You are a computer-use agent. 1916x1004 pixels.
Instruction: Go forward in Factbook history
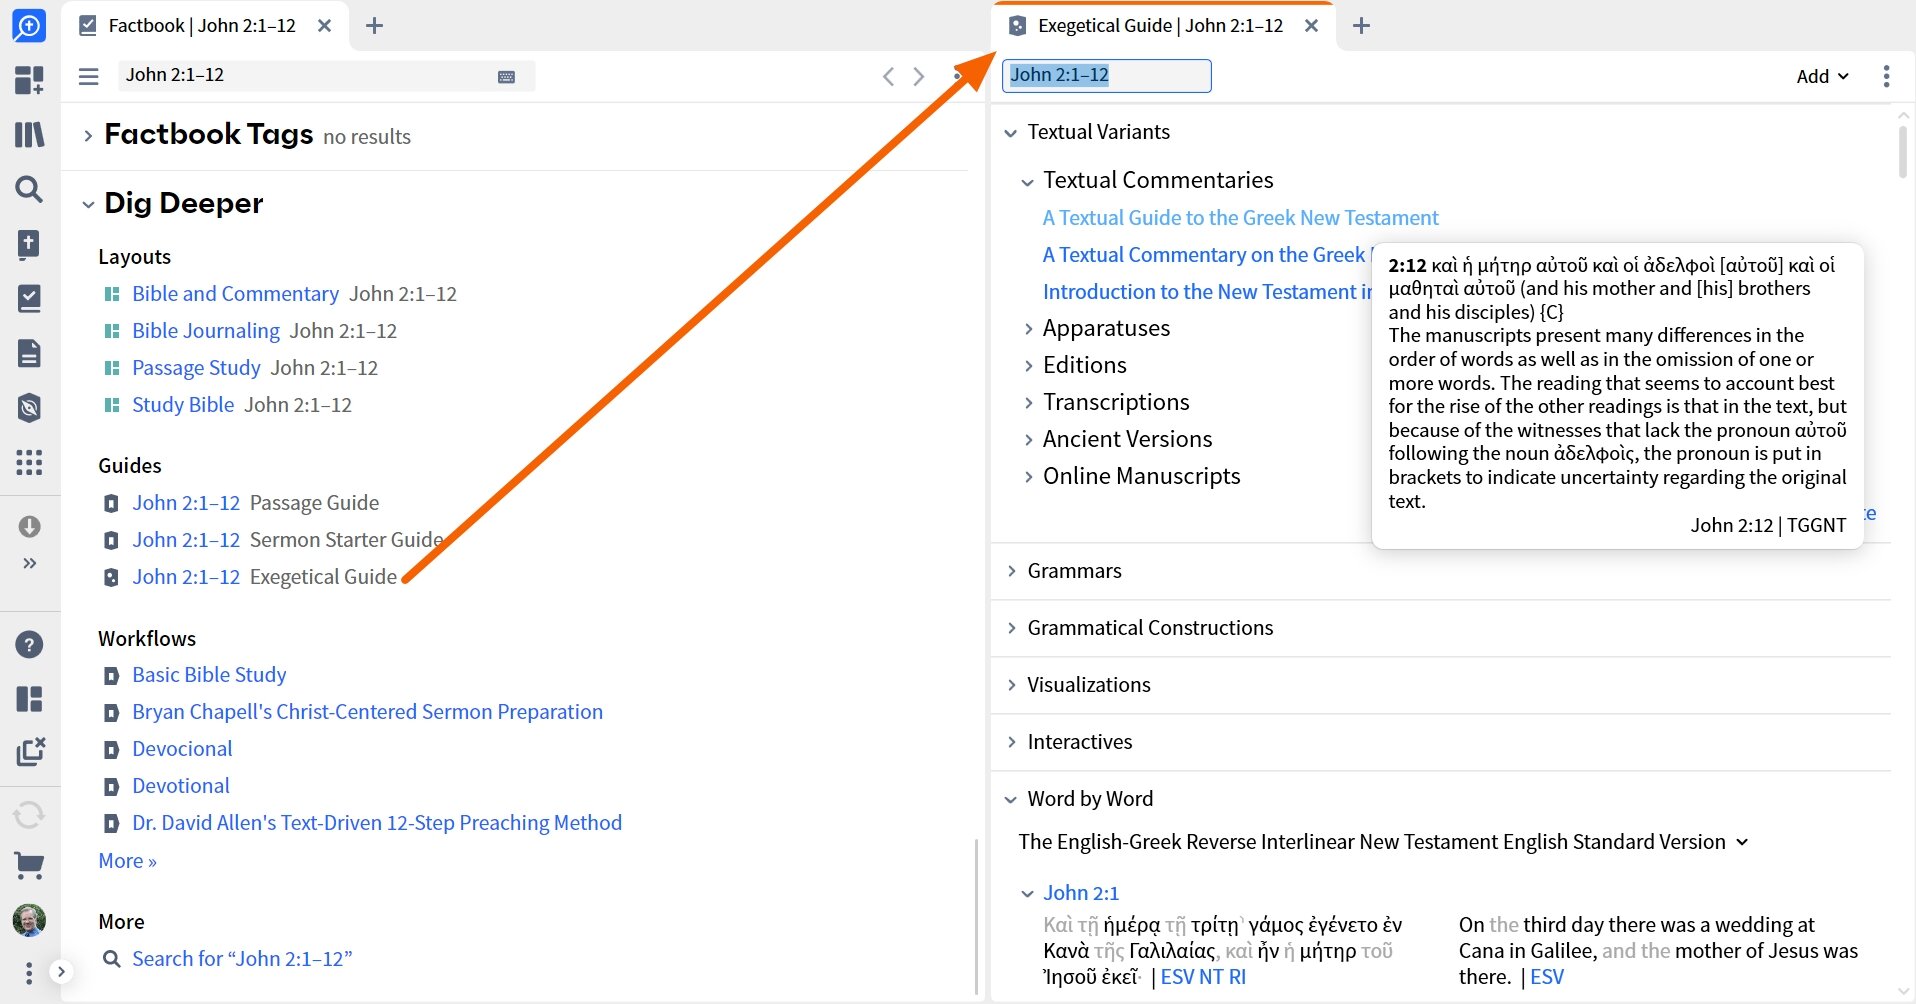point(919,76)
